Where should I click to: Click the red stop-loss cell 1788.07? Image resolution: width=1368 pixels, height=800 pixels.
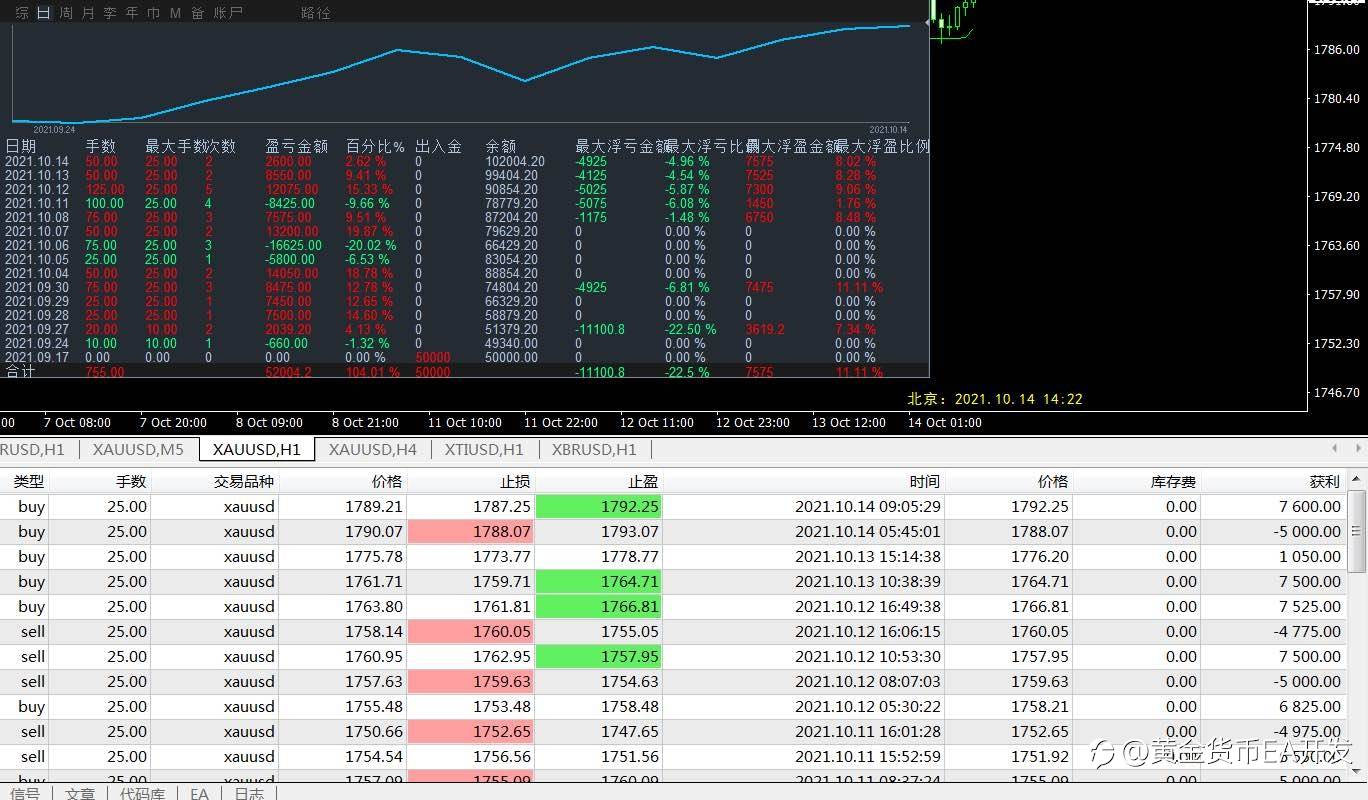click(471, 532)
